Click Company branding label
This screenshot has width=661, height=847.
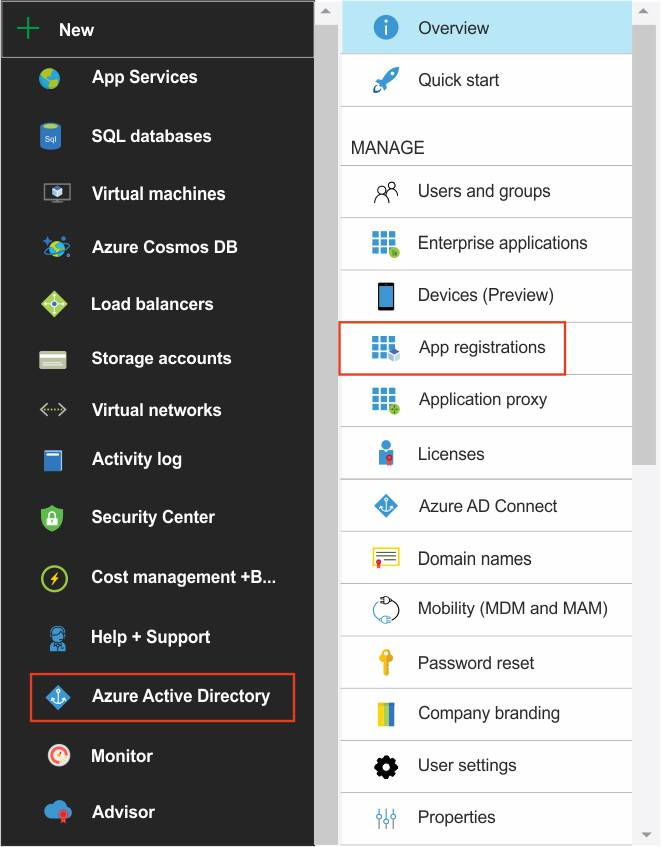point(489,714)
